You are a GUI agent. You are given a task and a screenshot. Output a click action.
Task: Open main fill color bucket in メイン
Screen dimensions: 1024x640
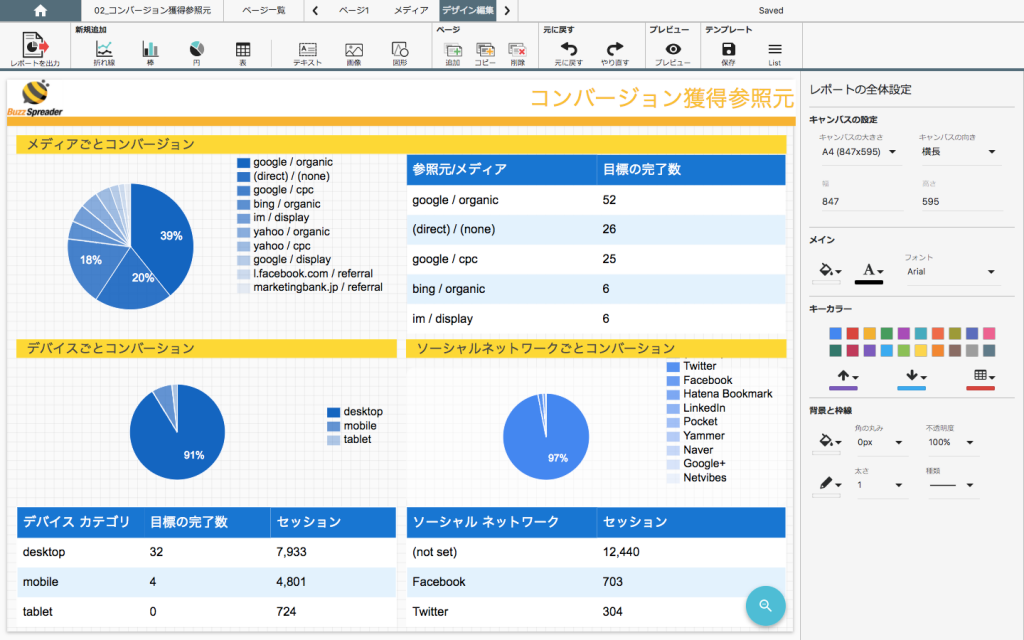829,270
